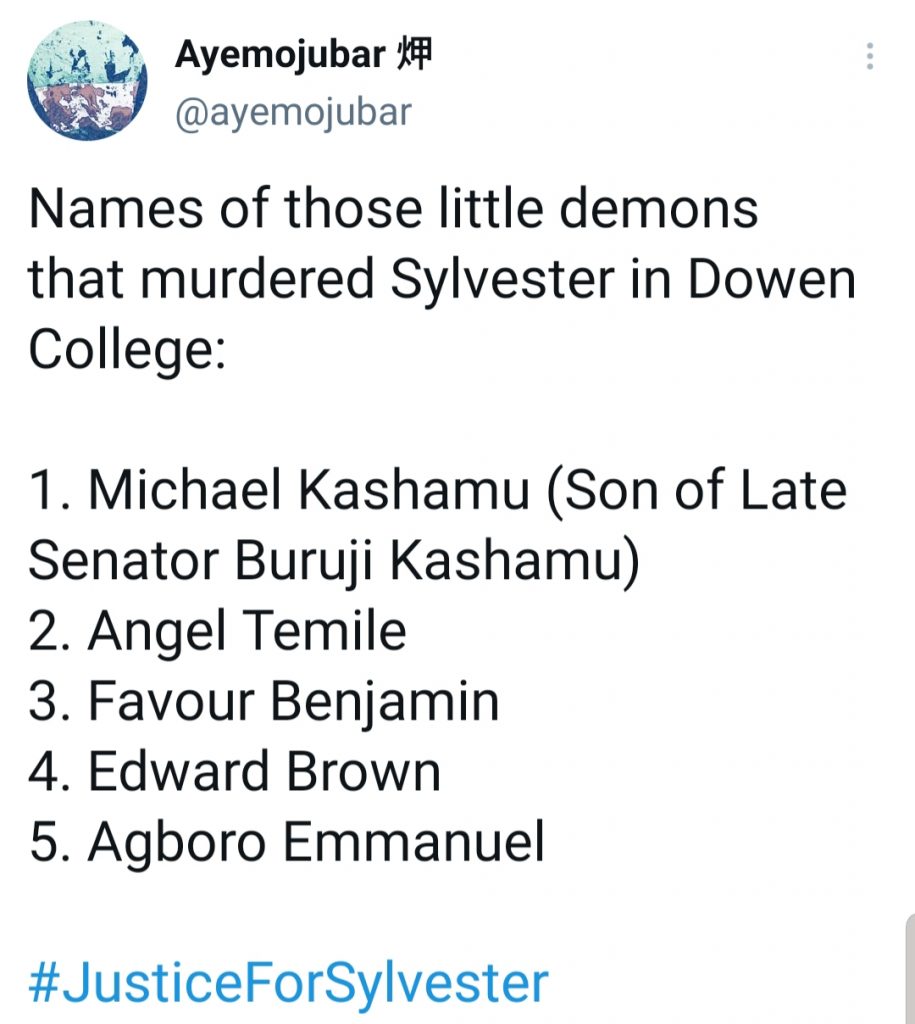Open the #JusticeForSylvester hashtag
This screenshot has width=915, height=1024.
[x=288, y=983]
